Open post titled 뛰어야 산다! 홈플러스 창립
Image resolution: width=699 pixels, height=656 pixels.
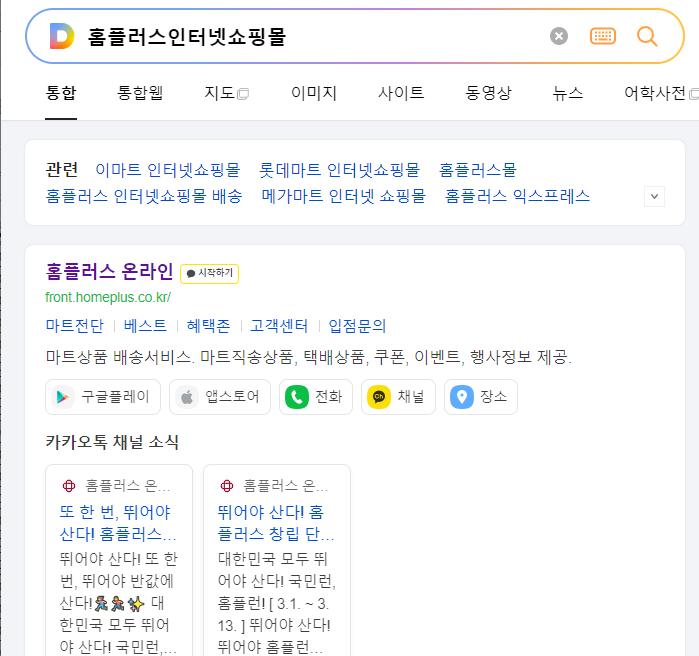tap(275, 523)
